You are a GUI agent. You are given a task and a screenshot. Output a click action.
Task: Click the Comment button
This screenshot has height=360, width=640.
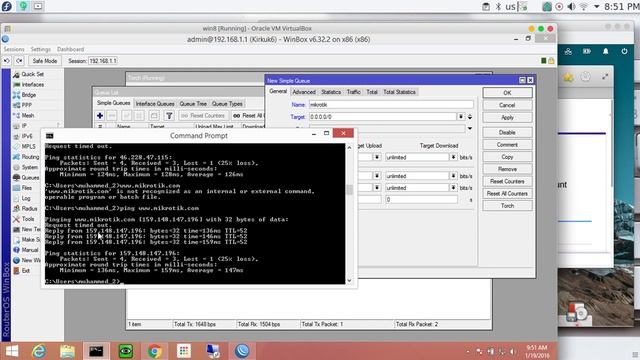click(507, 145)
